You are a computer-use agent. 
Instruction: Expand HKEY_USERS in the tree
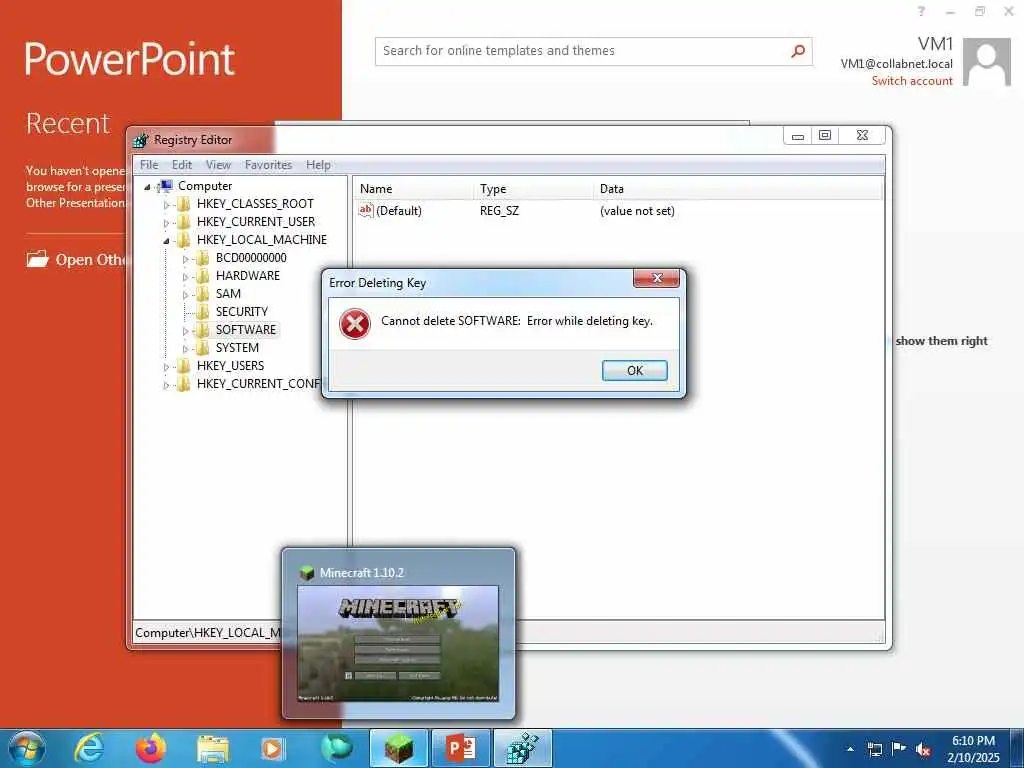(x=167, y=366)
